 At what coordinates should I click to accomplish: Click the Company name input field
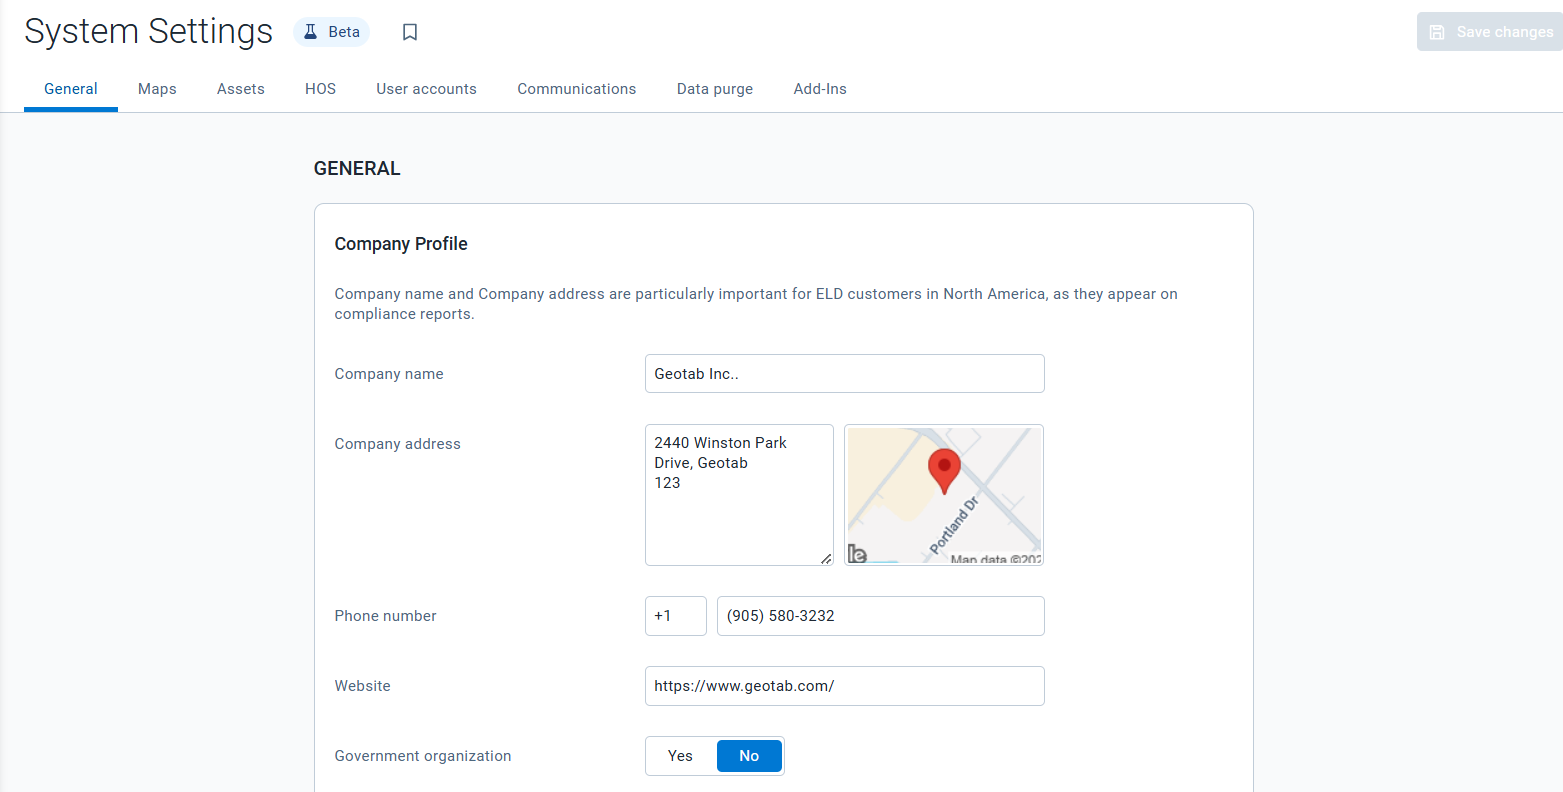844,373
